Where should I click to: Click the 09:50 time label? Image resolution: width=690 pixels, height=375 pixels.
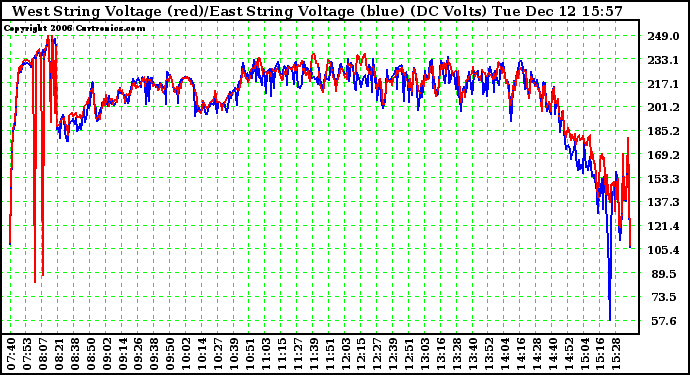[x=170, y=354]
